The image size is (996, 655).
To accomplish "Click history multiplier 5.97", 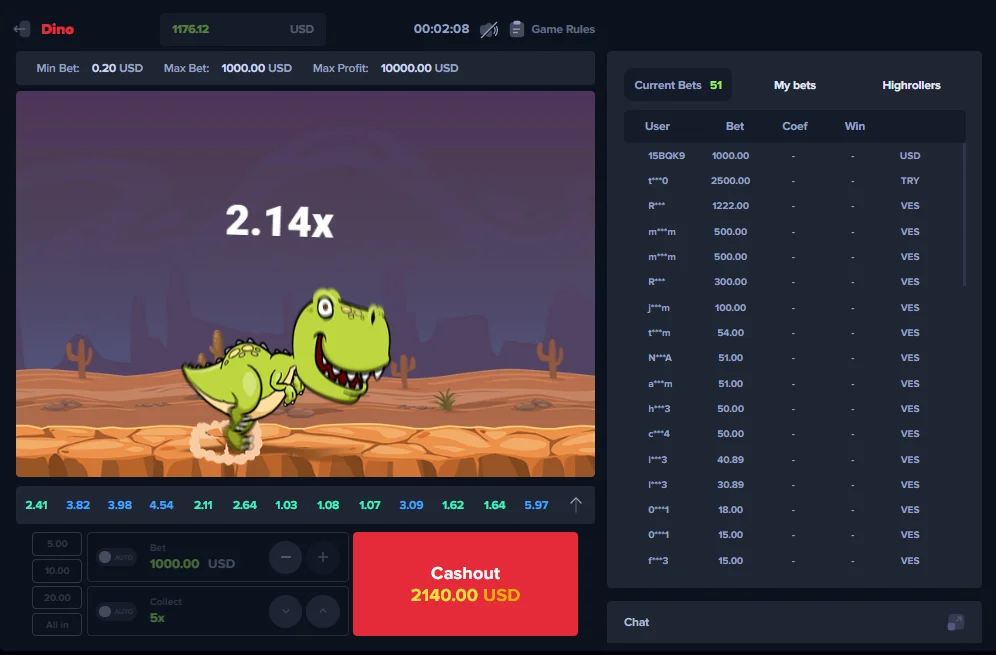I will pyautogui.click(x=536, y=505).
